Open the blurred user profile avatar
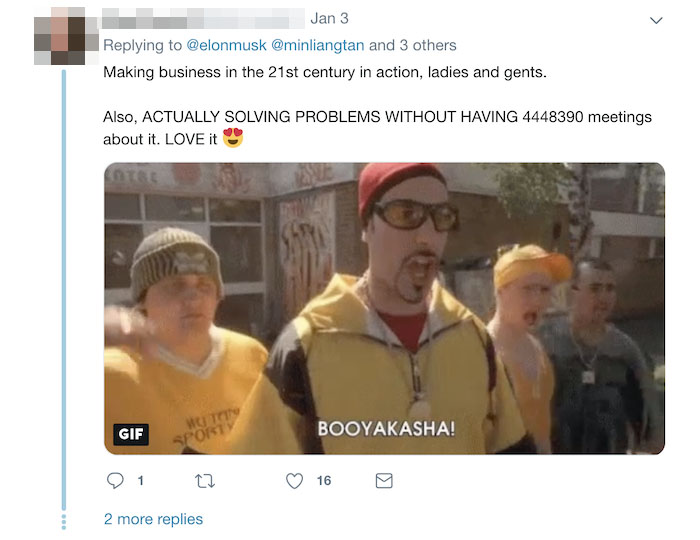This screenshot has height=540, width=700. (66, 36)
